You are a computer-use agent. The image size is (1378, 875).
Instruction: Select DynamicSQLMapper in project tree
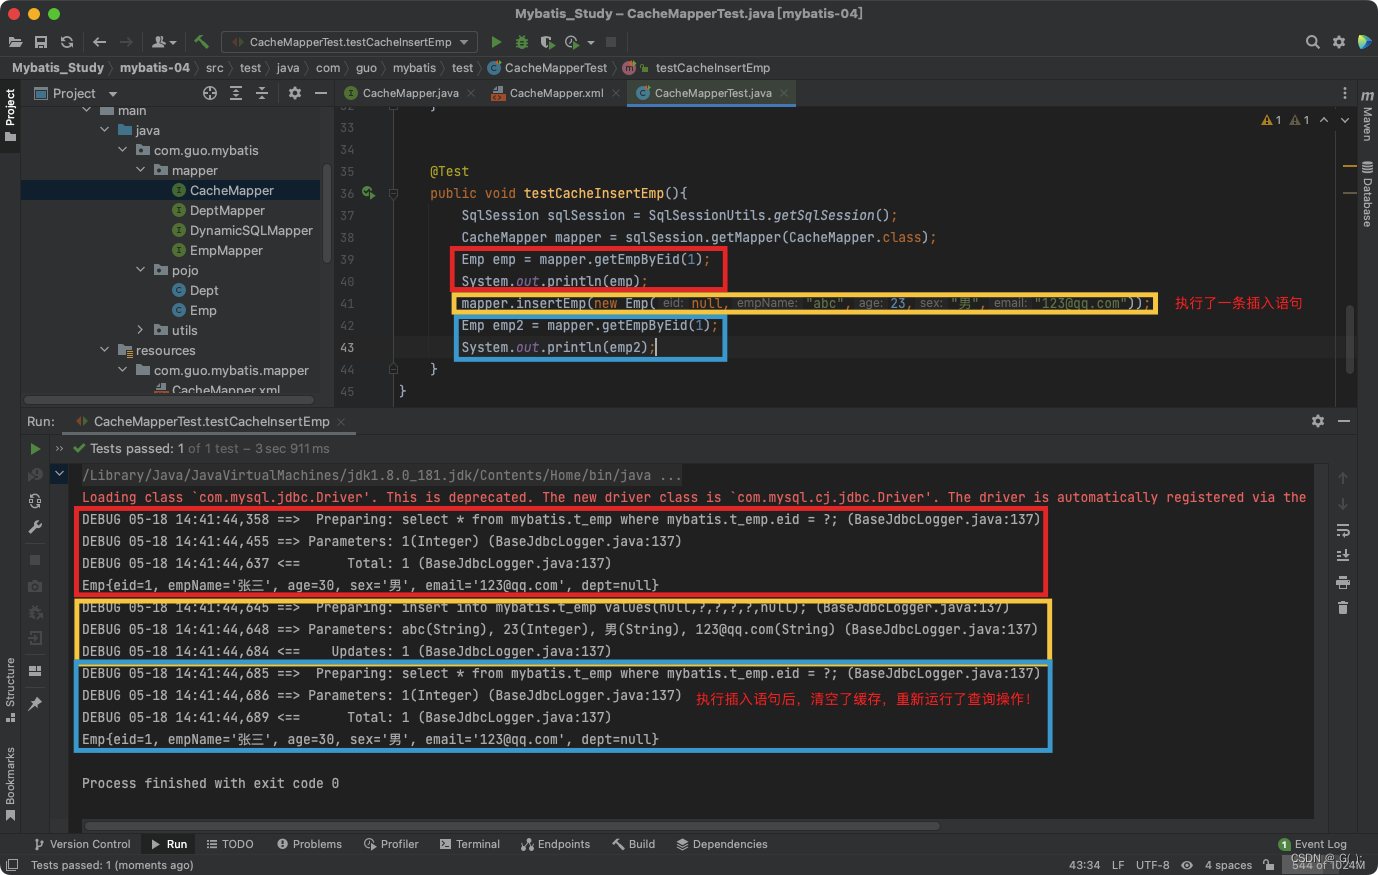coord(251,230)
